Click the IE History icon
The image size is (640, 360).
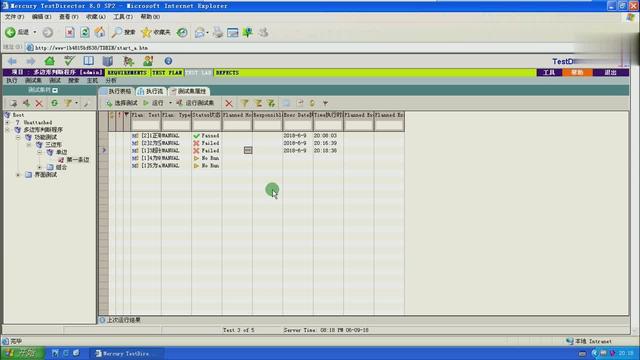coord(182,32)
